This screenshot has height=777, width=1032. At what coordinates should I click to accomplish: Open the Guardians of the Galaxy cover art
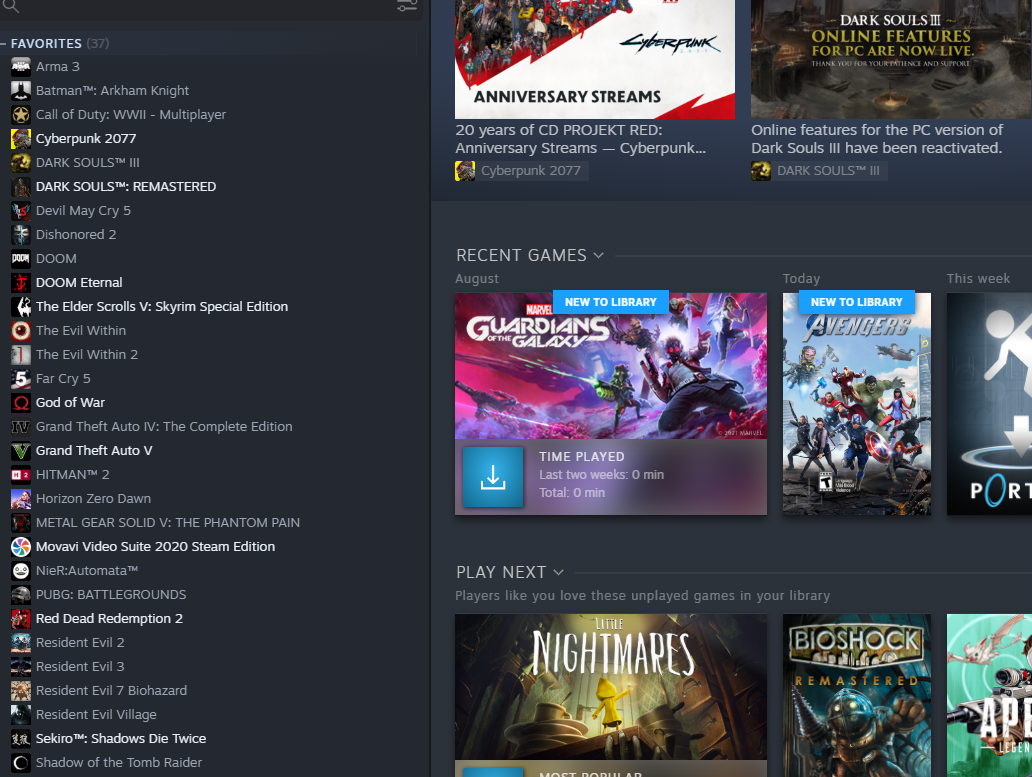click(611, 366)
